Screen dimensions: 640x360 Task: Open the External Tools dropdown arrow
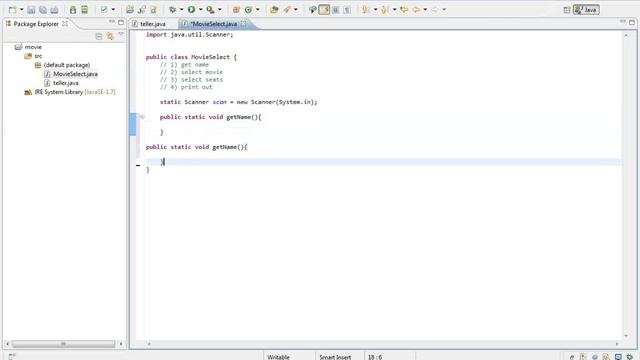[x=220, y=9]
